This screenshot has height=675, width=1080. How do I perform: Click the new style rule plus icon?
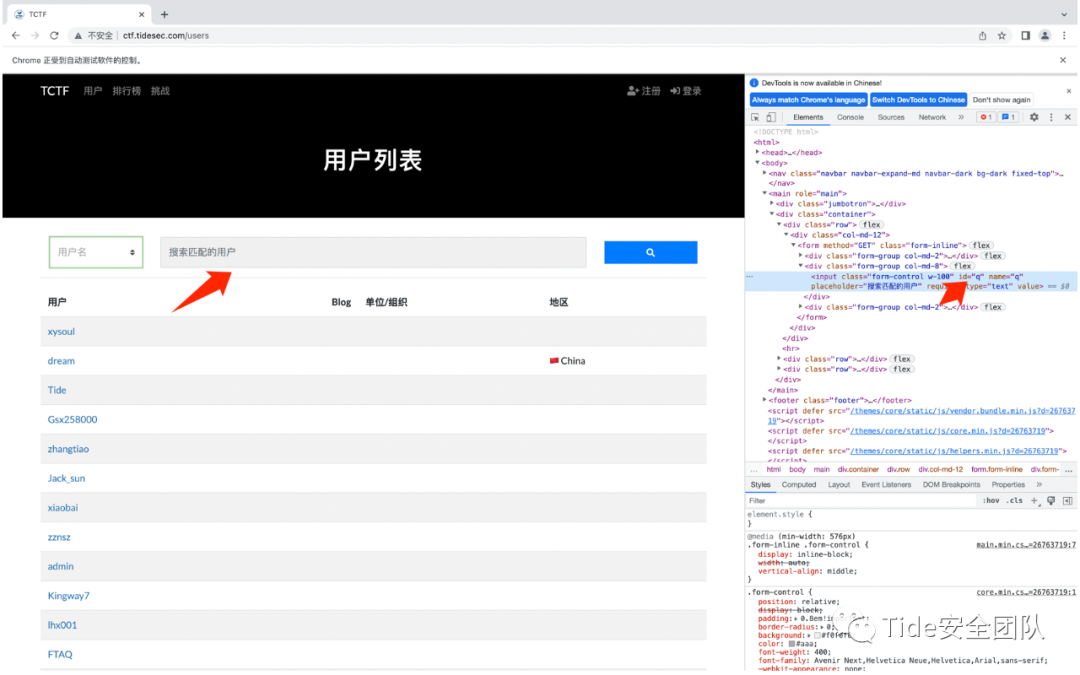1034,501
